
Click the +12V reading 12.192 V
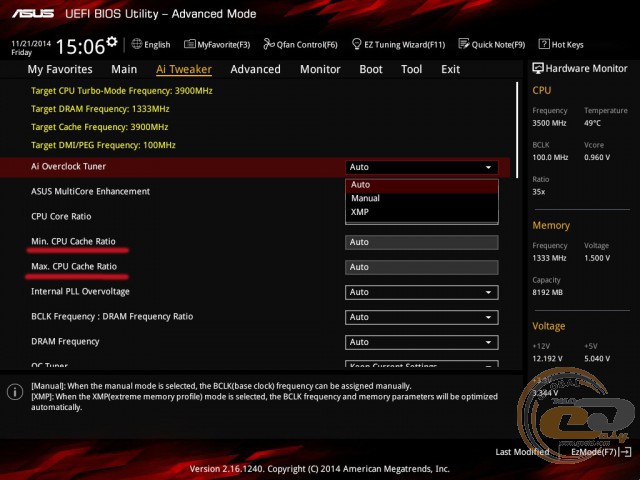[547, 359]
